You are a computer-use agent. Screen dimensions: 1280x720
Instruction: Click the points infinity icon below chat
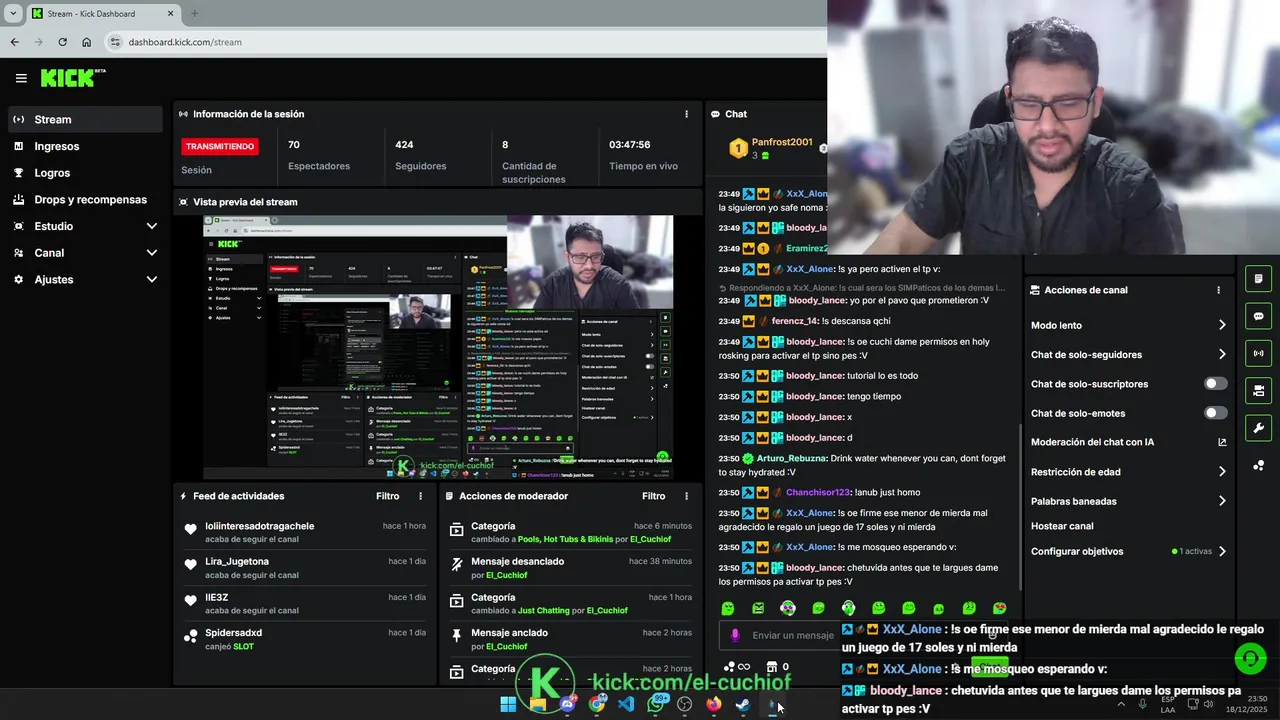(x=737, y=667)
